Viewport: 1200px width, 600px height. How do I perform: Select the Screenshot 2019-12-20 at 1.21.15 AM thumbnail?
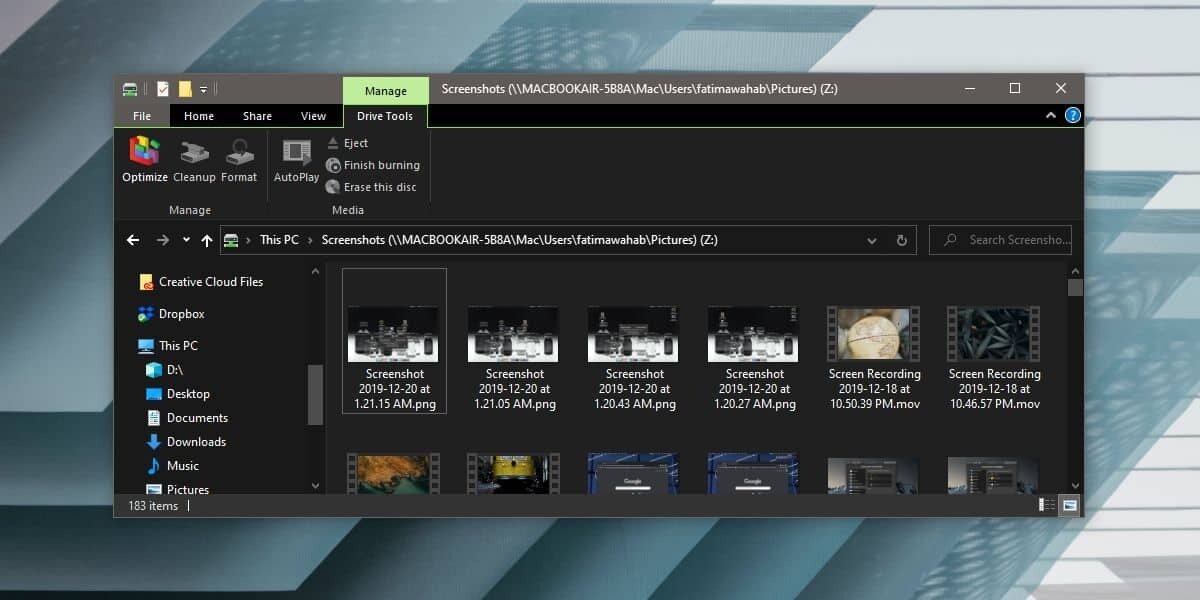393,334
